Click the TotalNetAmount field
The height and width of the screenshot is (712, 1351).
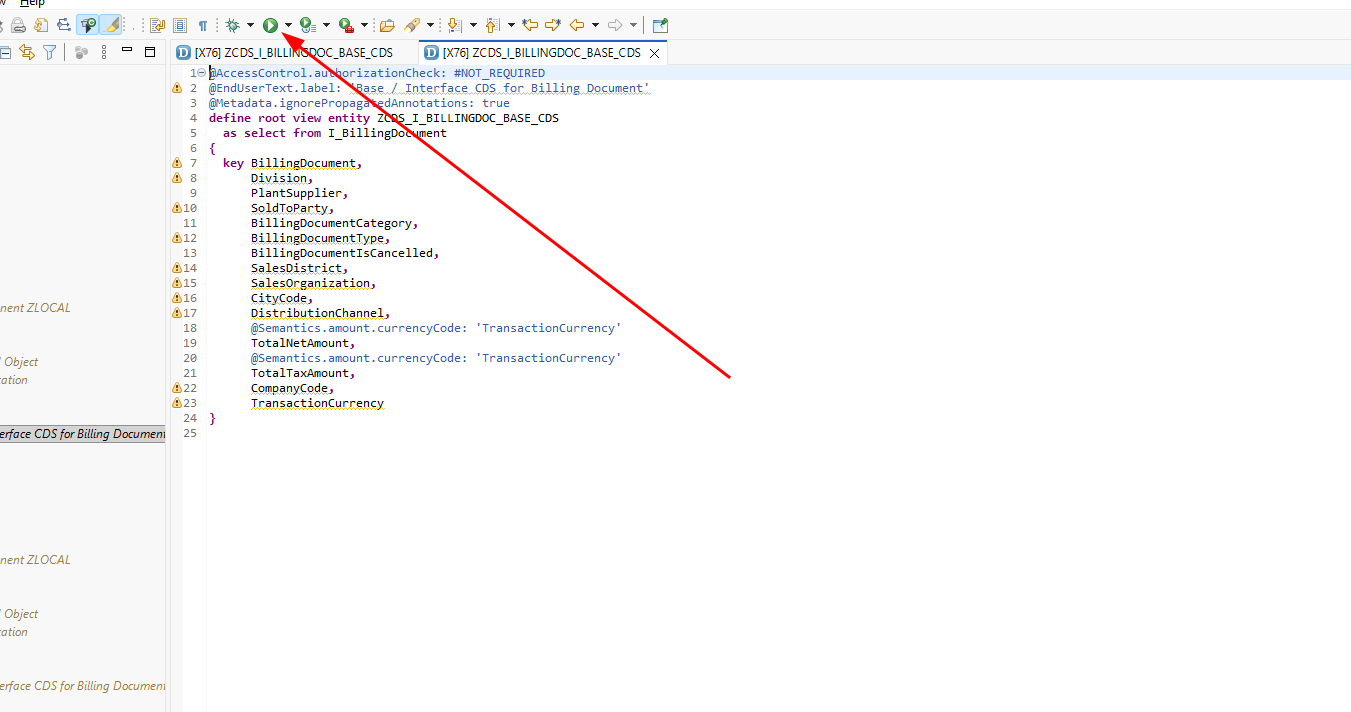tap(300, 343)
